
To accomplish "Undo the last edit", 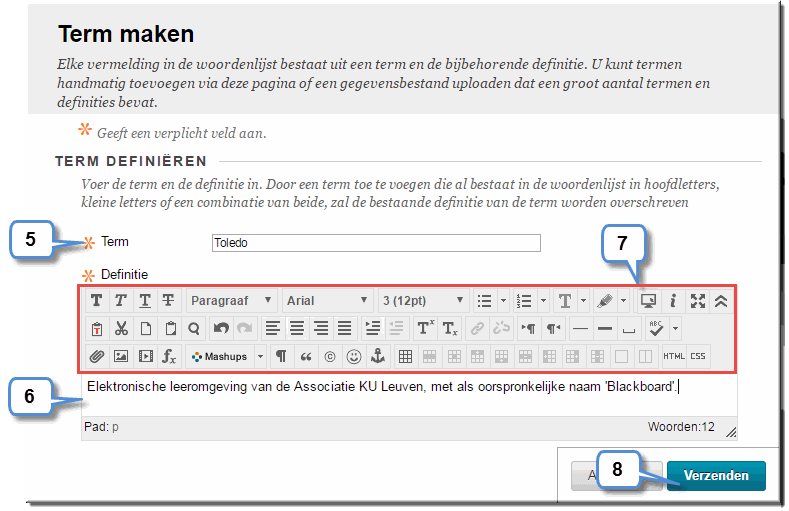I will (221, 329).
